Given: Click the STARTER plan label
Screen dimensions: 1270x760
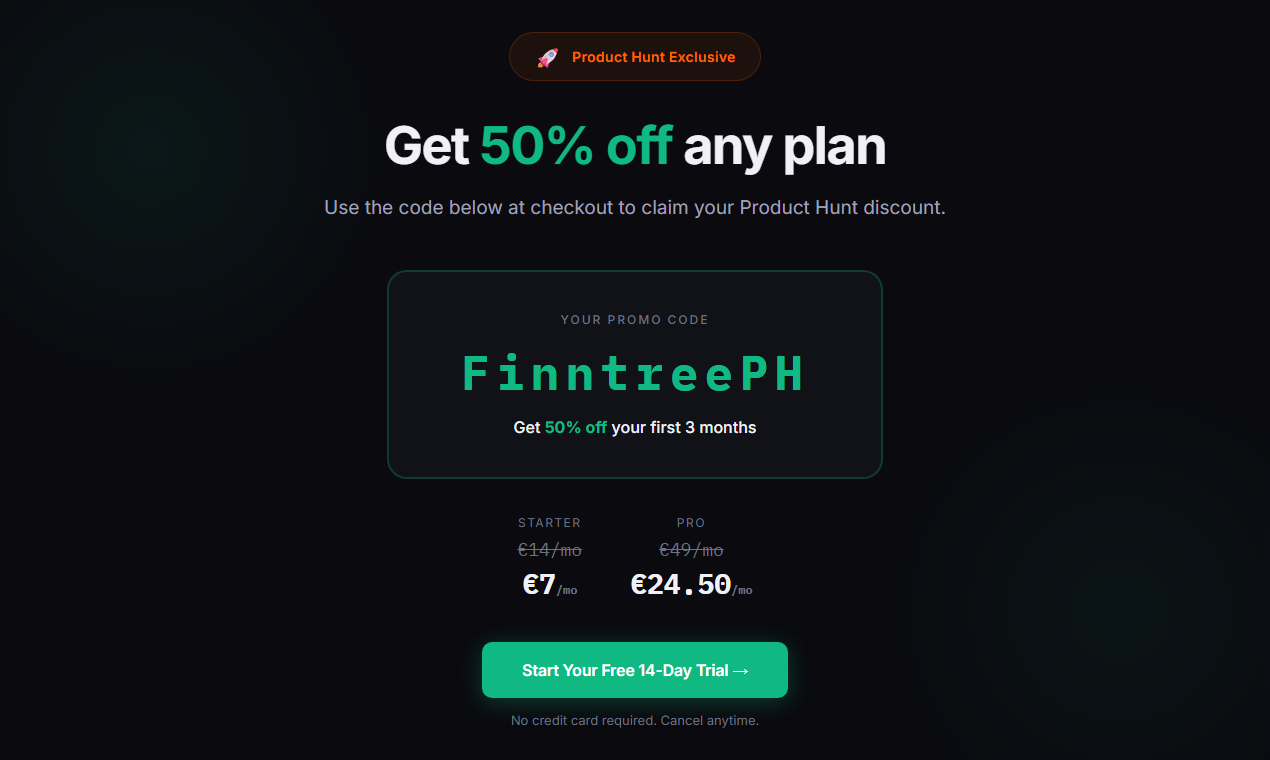Looking at the screenshot, I should (x=549, y=522).
